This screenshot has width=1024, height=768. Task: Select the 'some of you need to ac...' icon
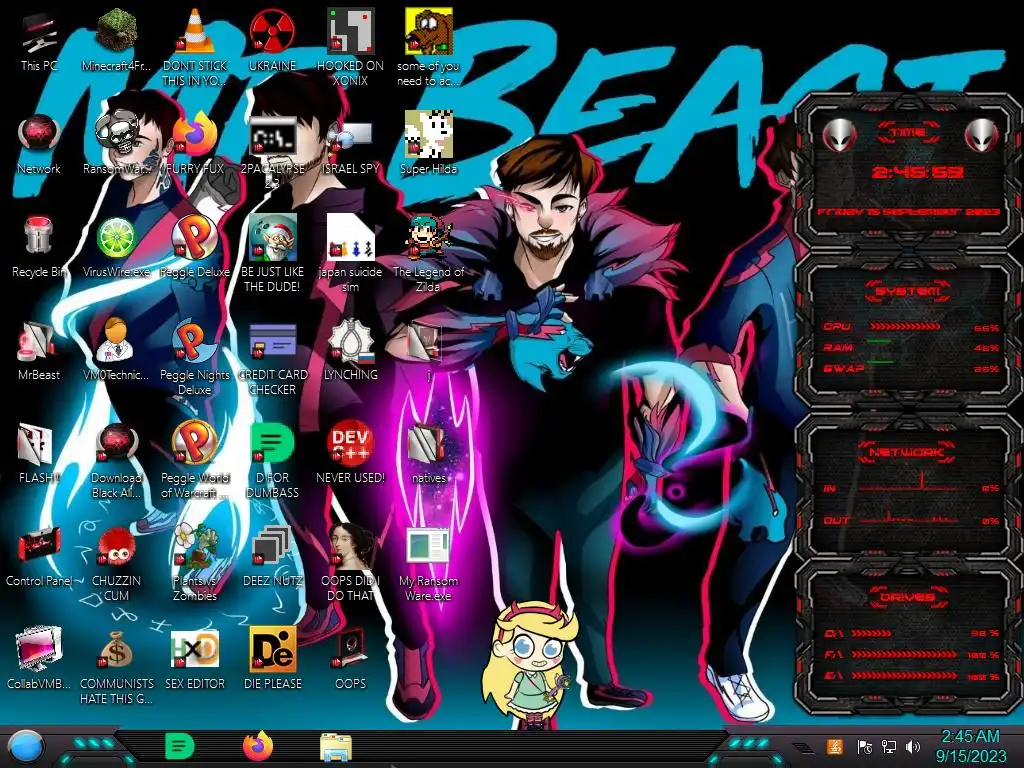(428, 31)
